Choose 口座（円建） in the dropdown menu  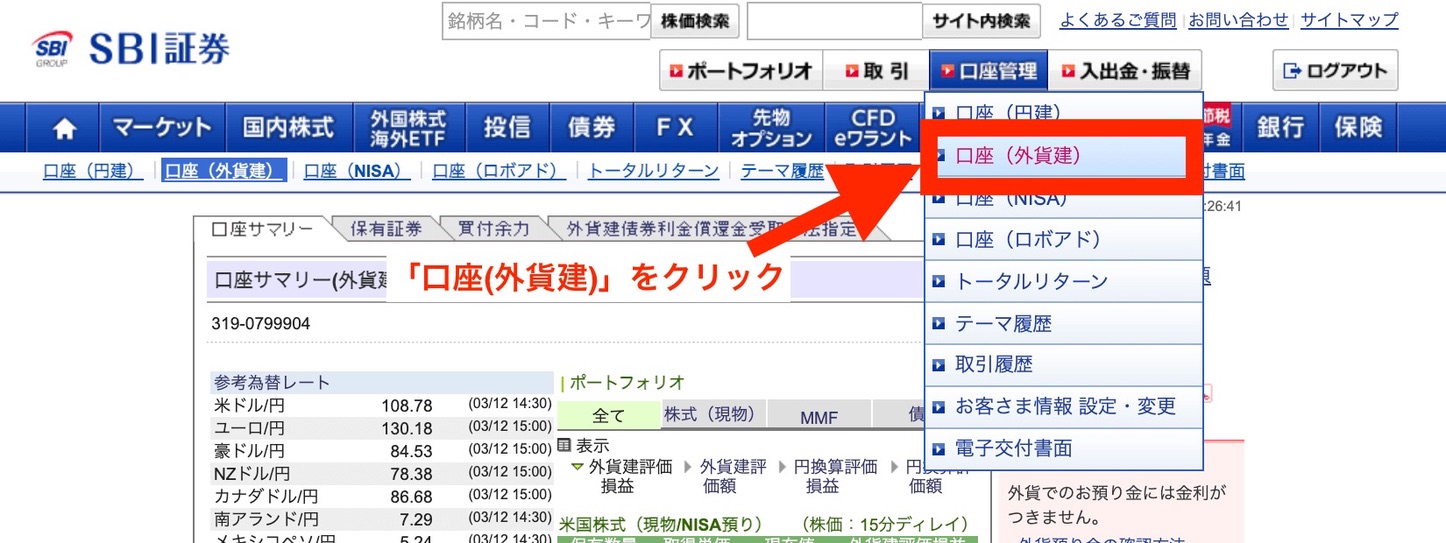[x=1064, y=112]
